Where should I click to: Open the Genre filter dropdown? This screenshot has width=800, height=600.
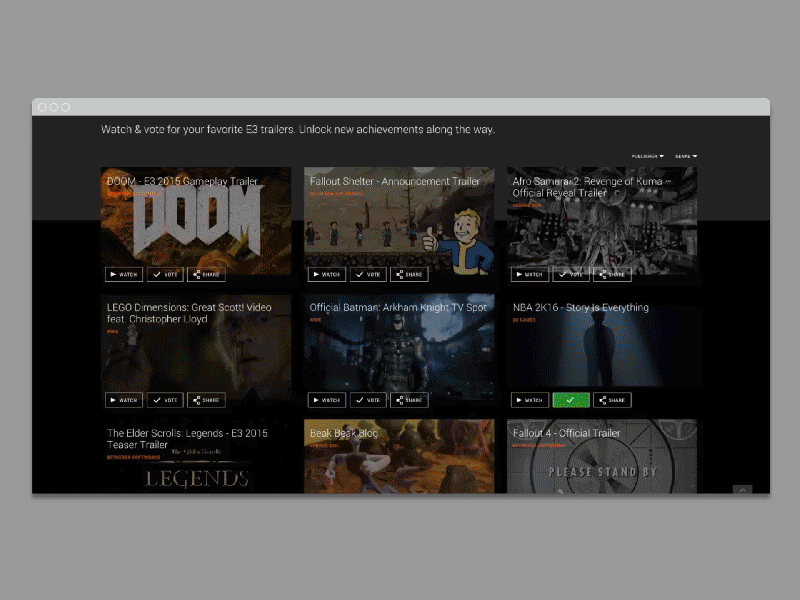(x=686, y=156)
